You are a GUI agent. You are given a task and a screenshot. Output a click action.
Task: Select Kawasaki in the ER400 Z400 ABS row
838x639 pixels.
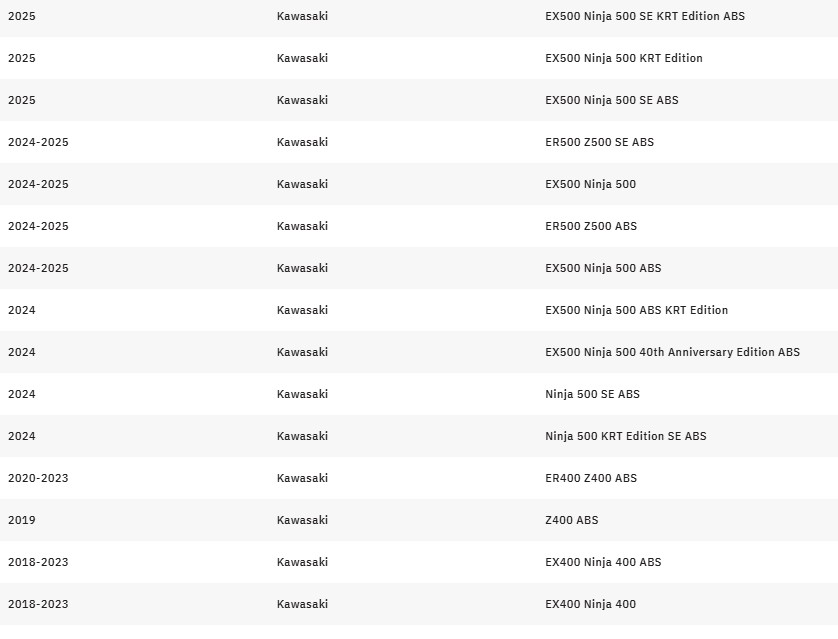[x=302, y=478]
